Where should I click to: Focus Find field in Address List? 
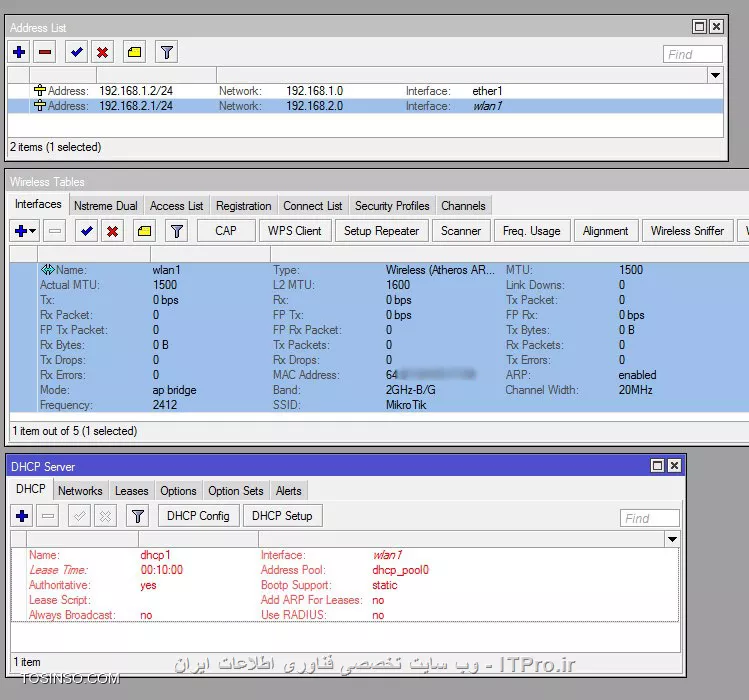(x=692, y=54)
